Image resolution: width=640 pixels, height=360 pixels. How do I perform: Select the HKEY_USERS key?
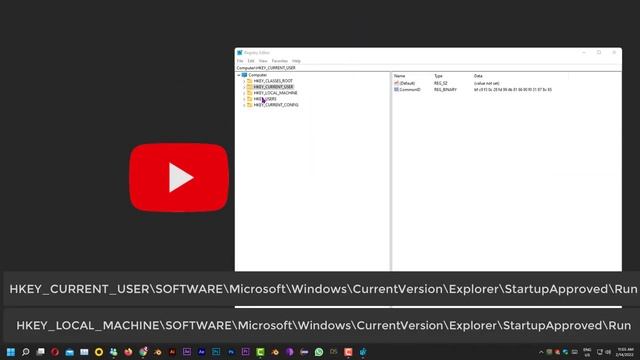(x=265, y=99)
